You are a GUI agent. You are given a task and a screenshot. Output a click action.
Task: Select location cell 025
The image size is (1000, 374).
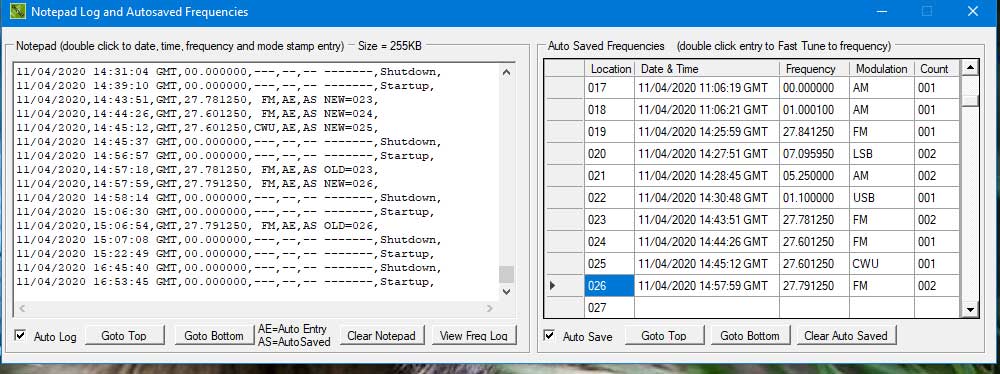[610, 264]
